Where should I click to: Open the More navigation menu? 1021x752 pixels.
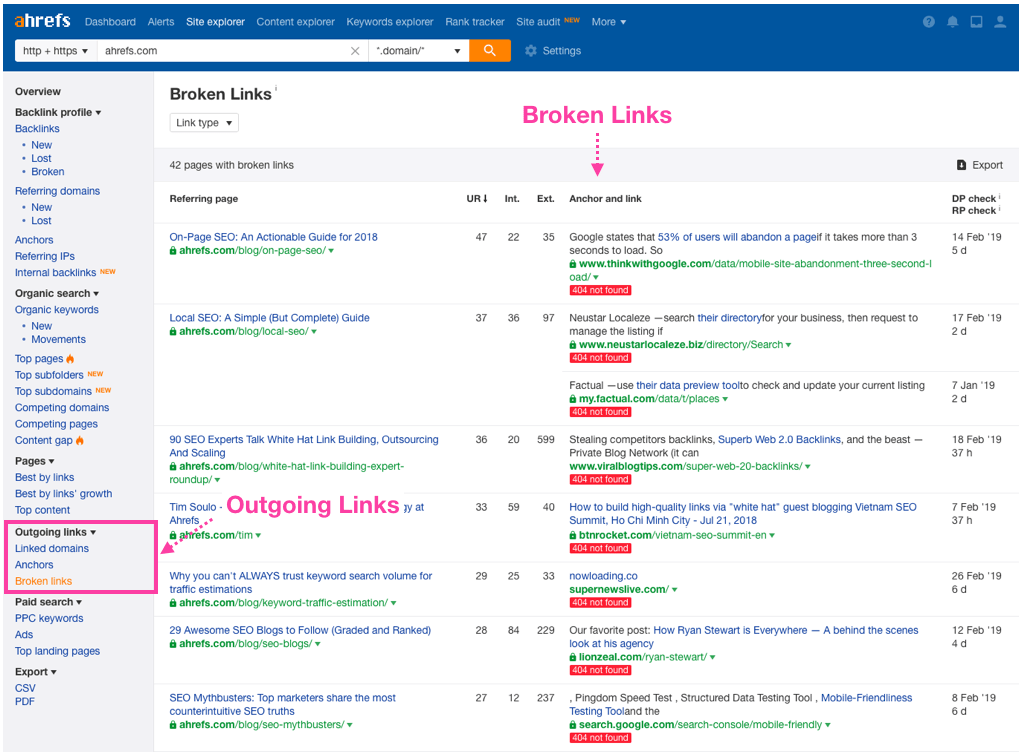(608, 21)
